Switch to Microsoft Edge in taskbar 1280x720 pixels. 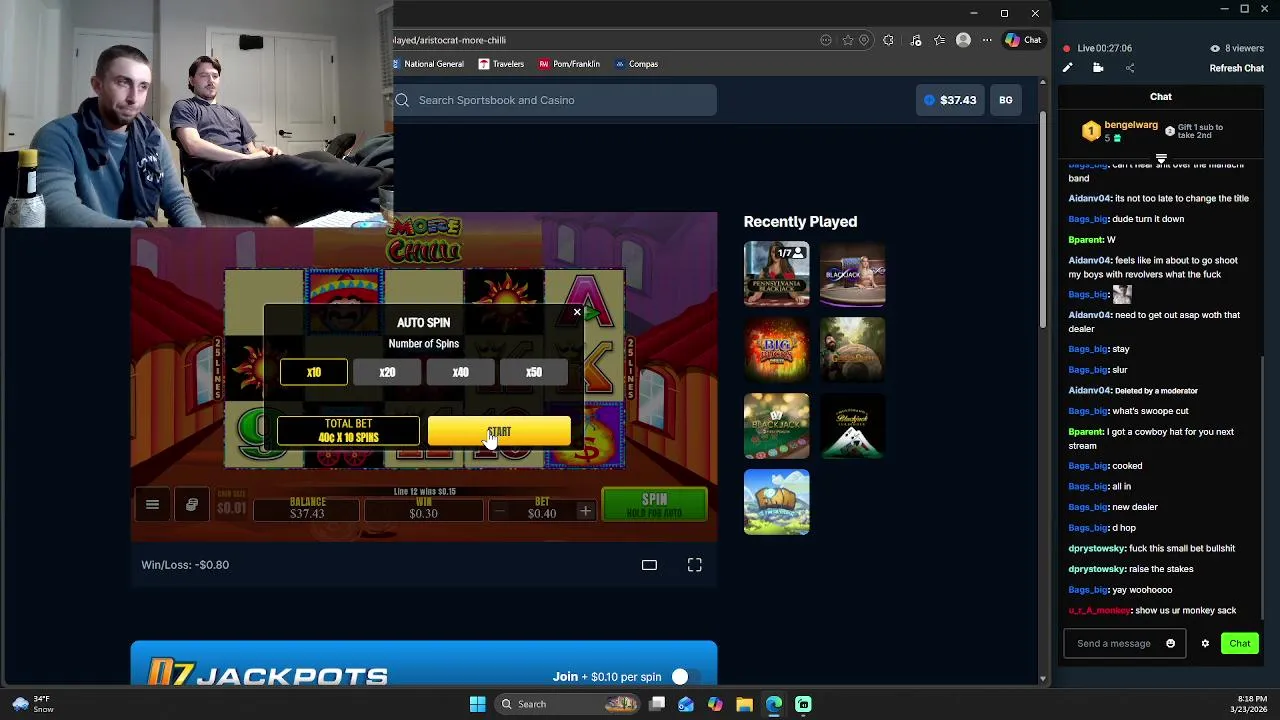click(773, 704)
